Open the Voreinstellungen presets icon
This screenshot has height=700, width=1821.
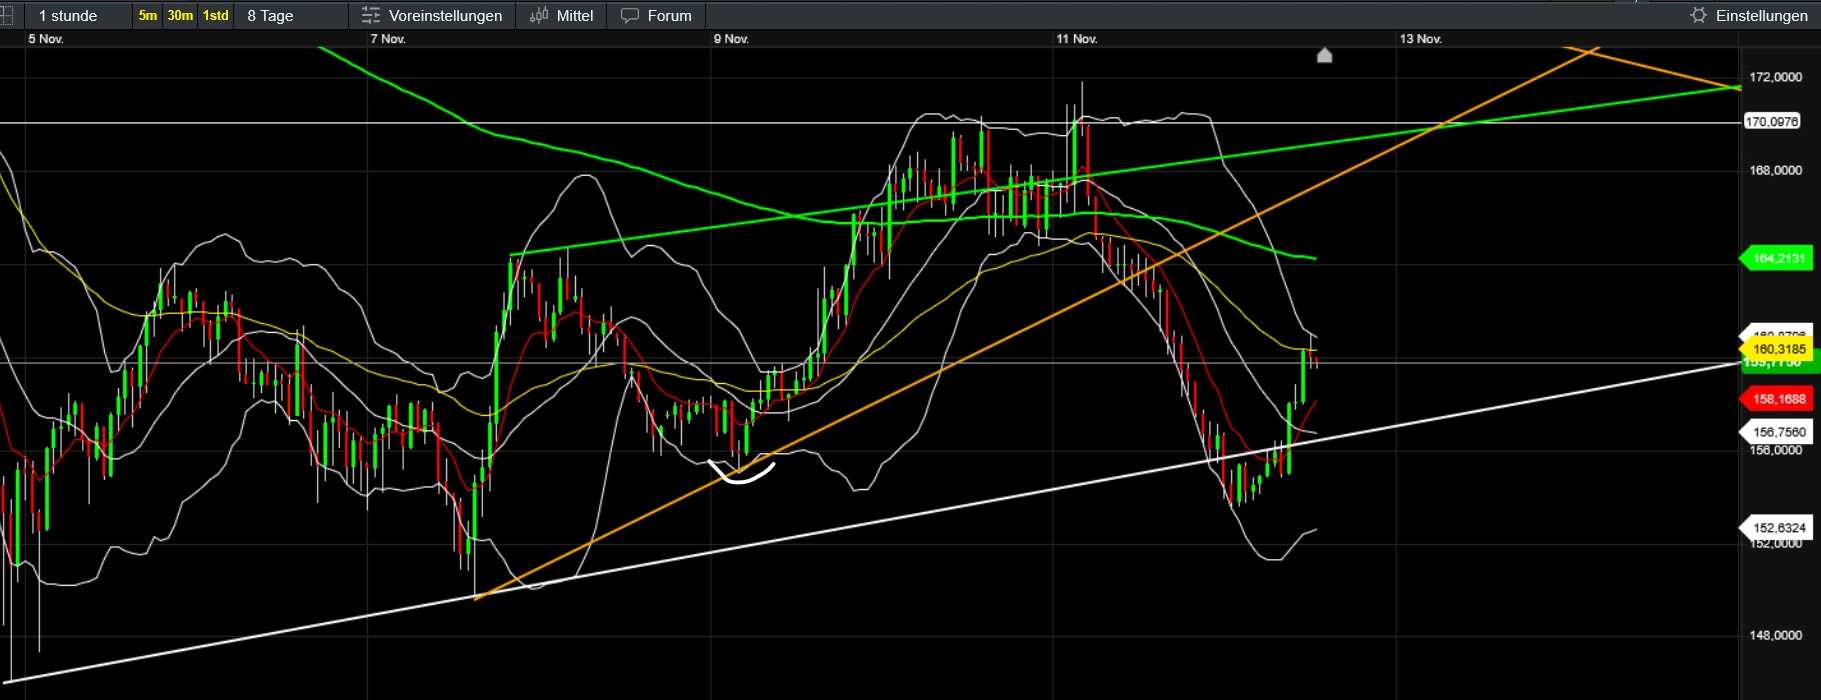371,16
